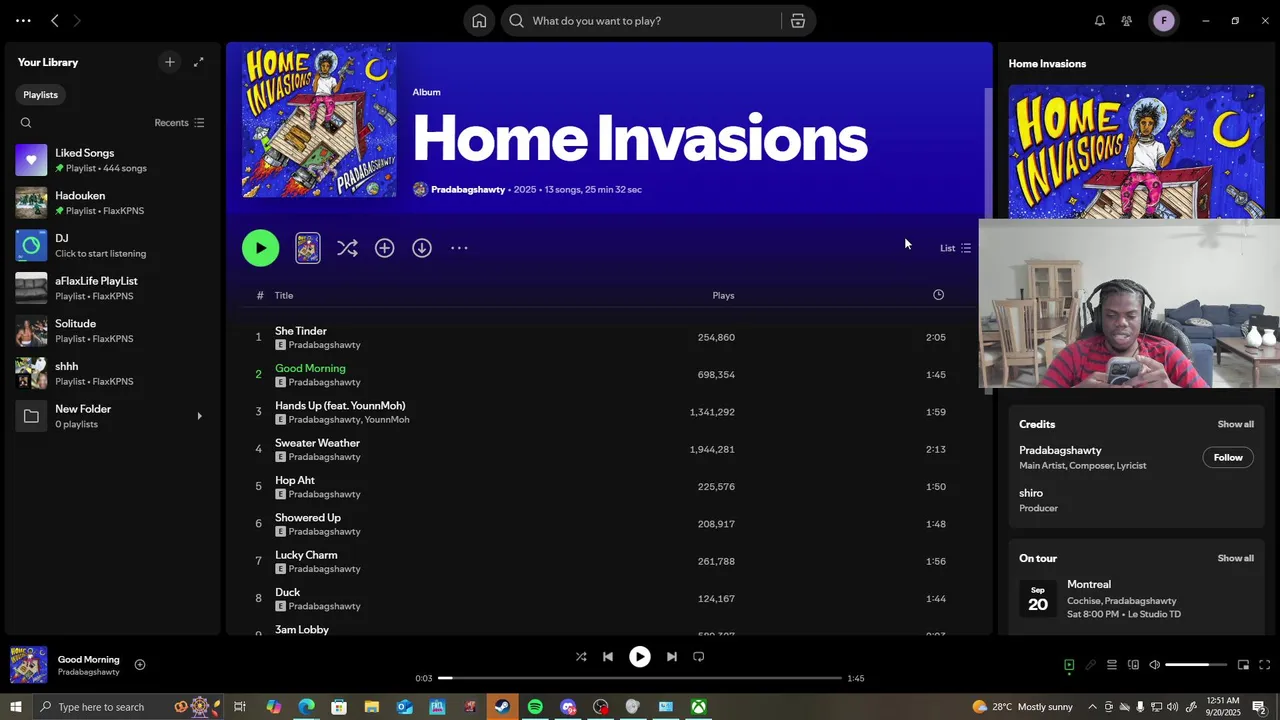1280x720 pixels.
Task: Open more options for Home Invasions album
Action: [459, 248]
